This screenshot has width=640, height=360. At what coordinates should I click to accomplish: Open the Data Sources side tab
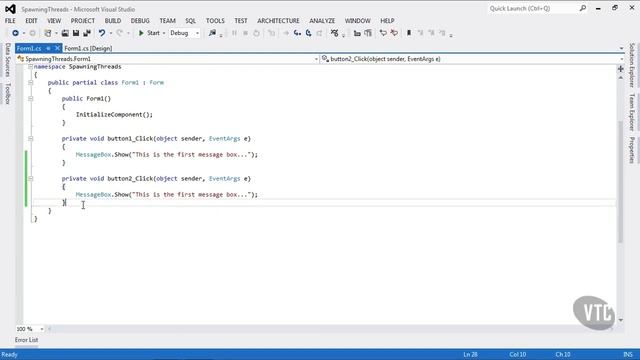point(7,60)
